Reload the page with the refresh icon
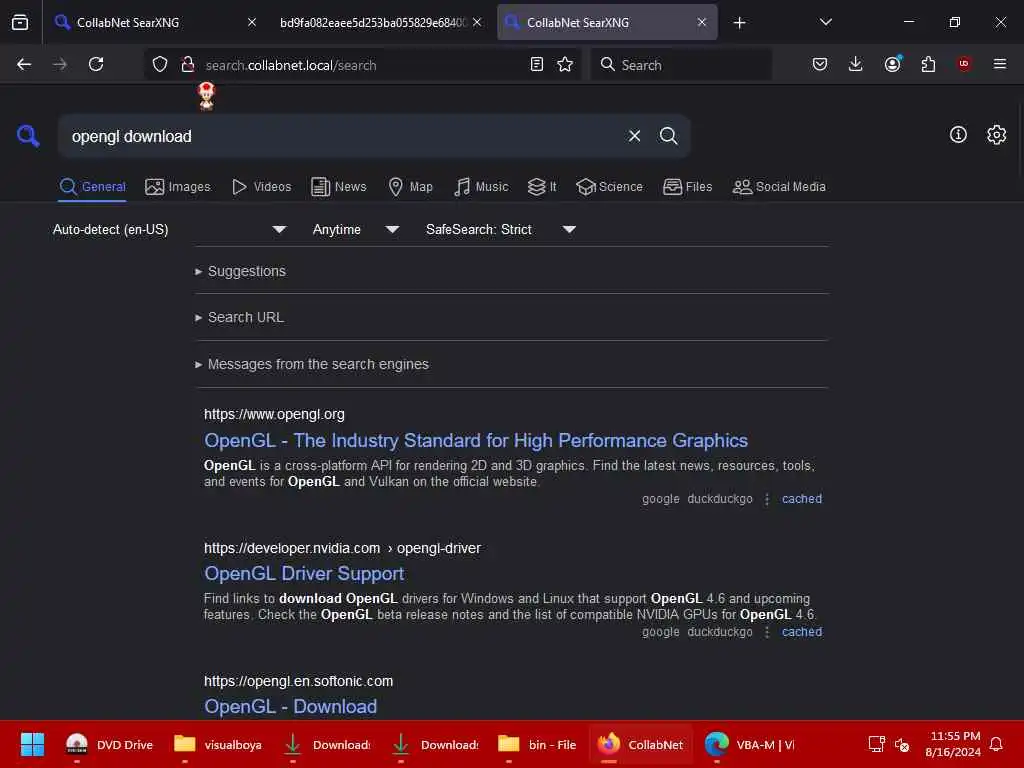The height and width of the screenshot is (768, 1024). [x=96, y=64]
